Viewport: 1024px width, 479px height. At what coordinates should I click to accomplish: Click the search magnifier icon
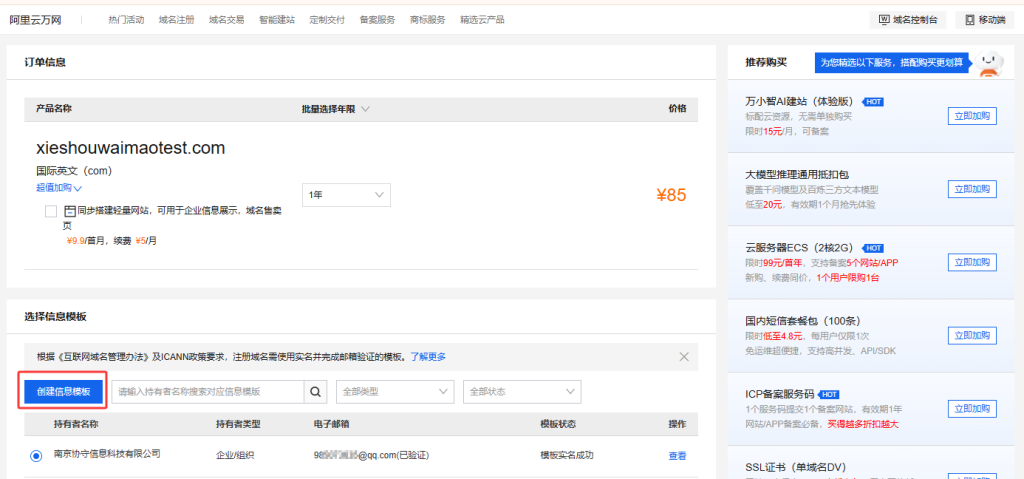[316, 392]
